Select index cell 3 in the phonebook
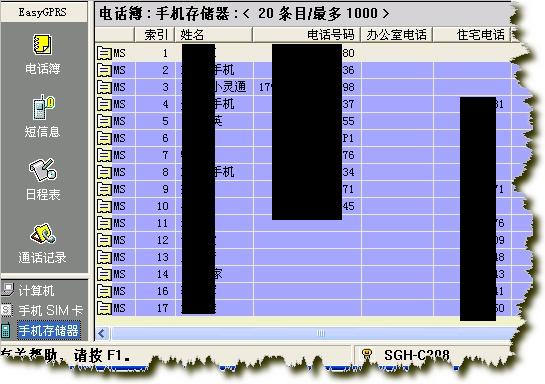 154,87
